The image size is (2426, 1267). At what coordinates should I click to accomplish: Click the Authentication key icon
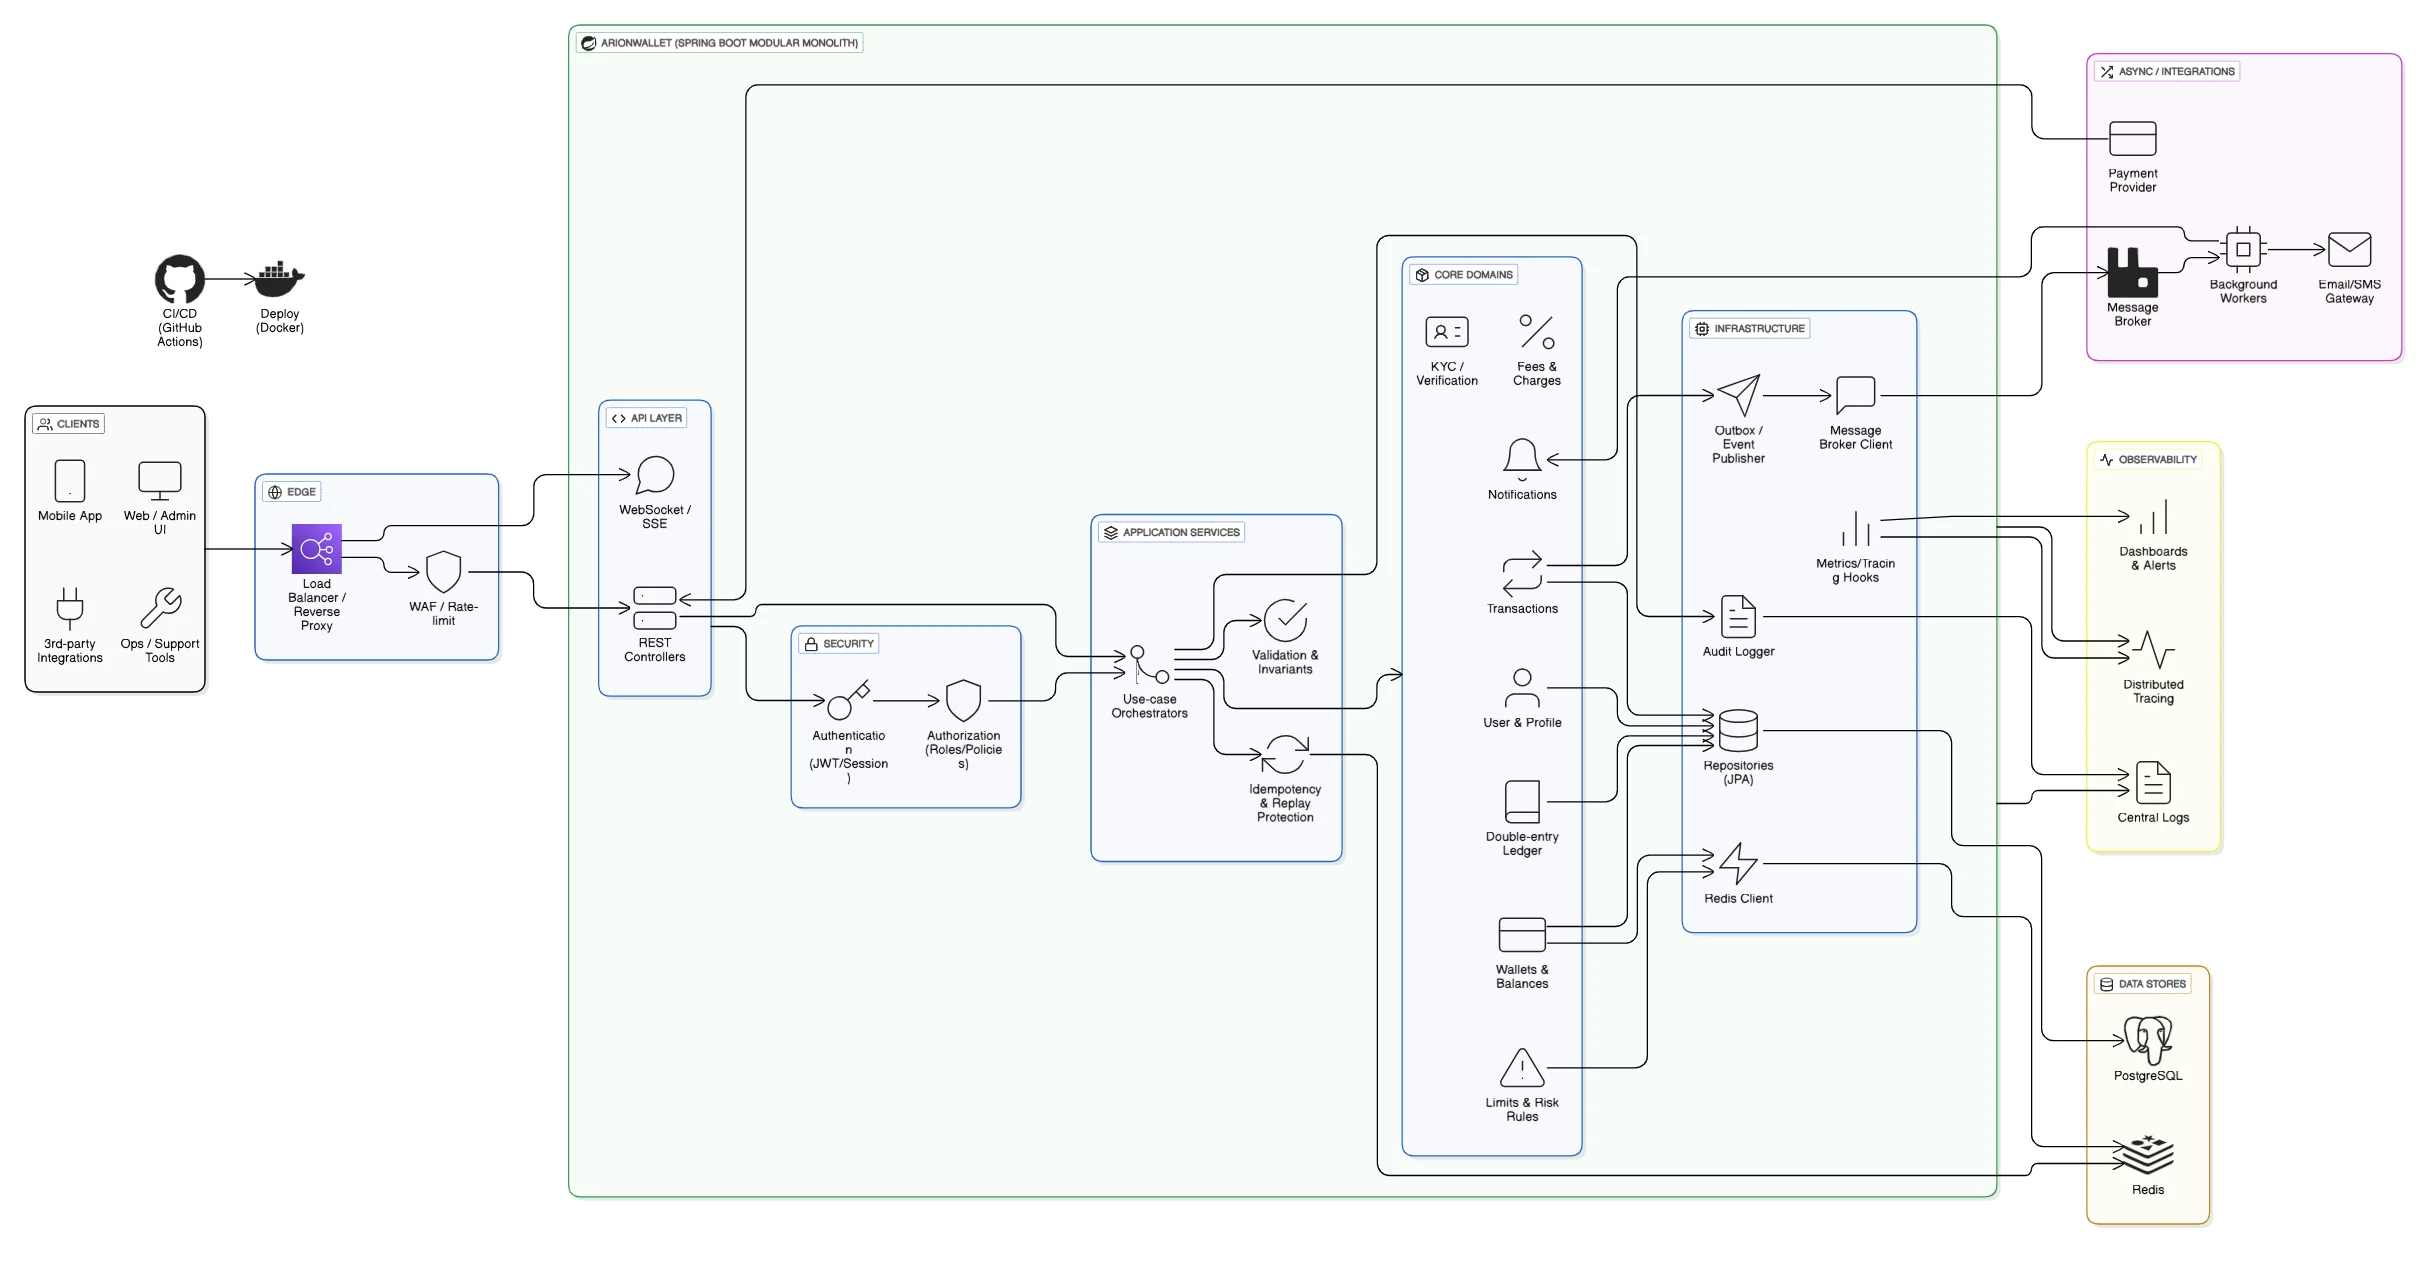coord(848,700)
